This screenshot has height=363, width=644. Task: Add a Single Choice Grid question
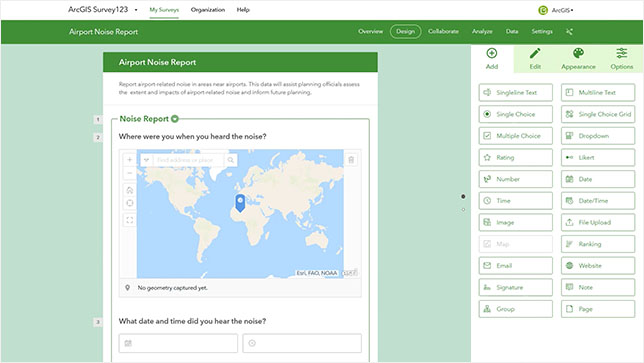point(598,114)
